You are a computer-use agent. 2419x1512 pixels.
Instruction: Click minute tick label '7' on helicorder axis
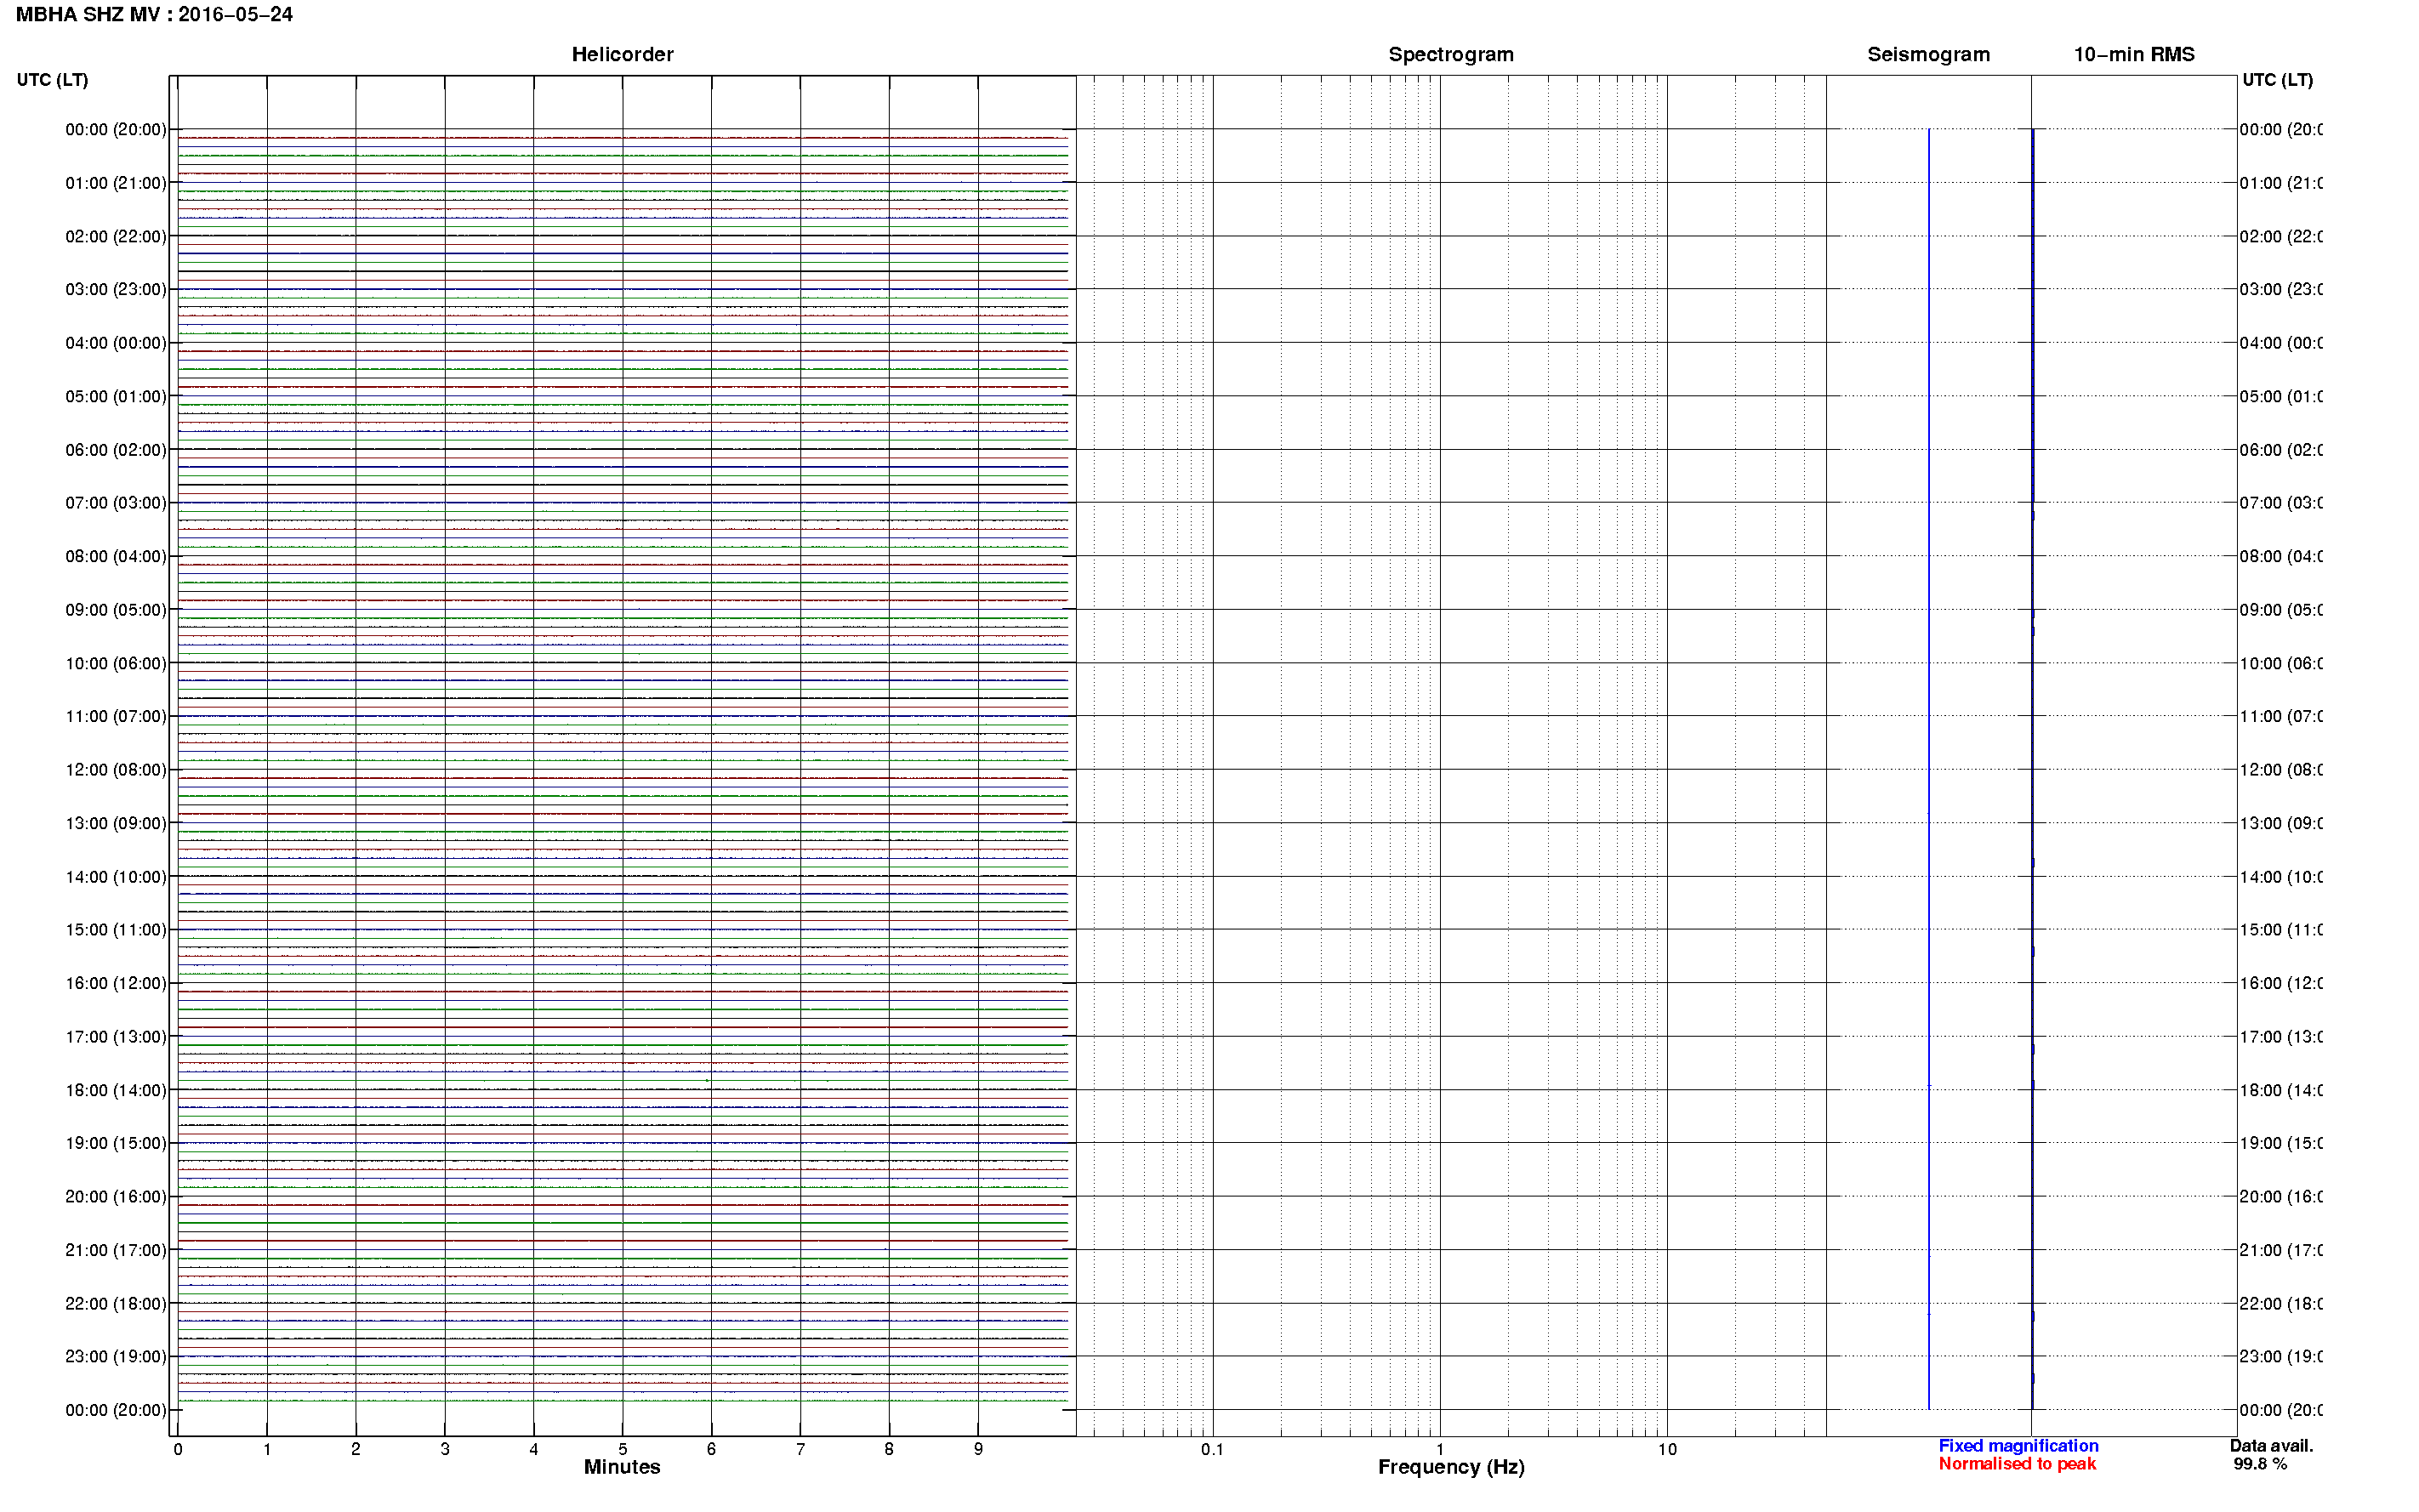pyautogui.click(x=800, y=1450)
